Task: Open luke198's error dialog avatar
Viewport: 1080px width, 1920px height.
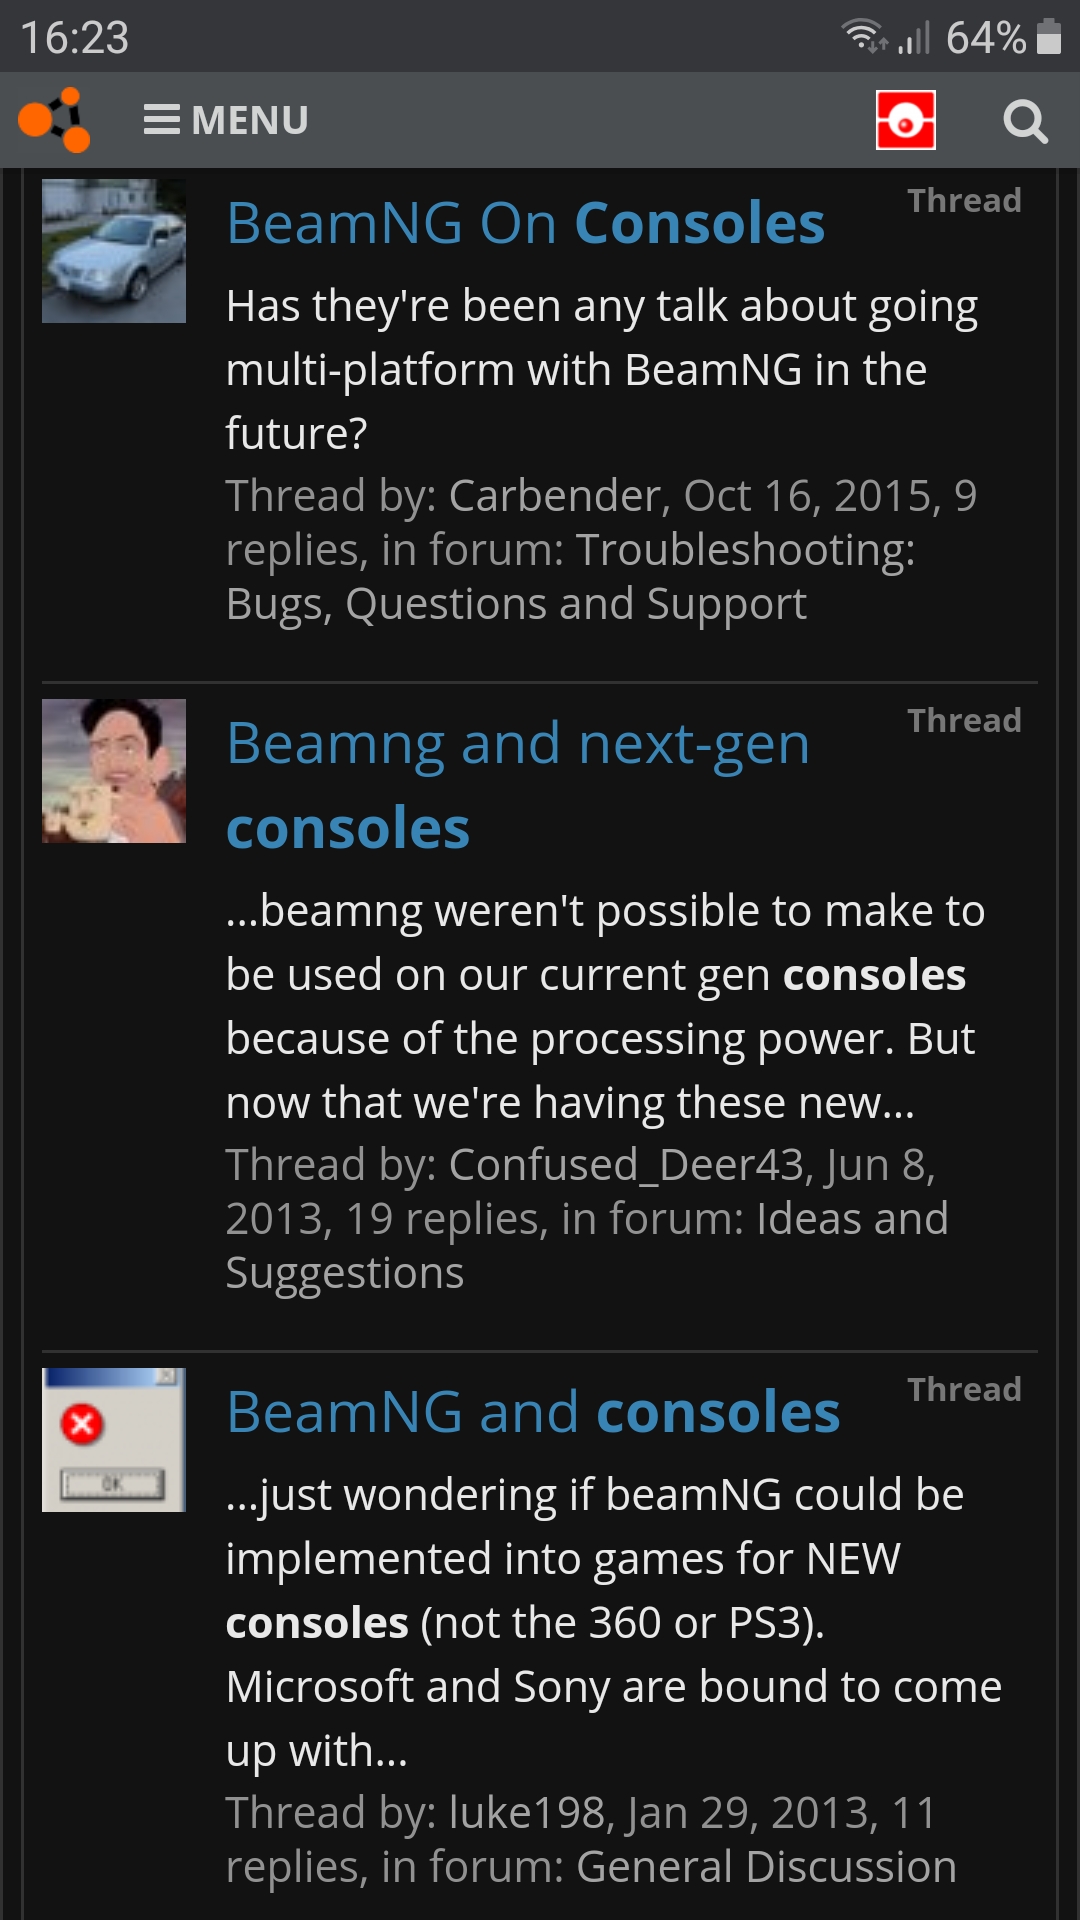Action: (114, 1440)
